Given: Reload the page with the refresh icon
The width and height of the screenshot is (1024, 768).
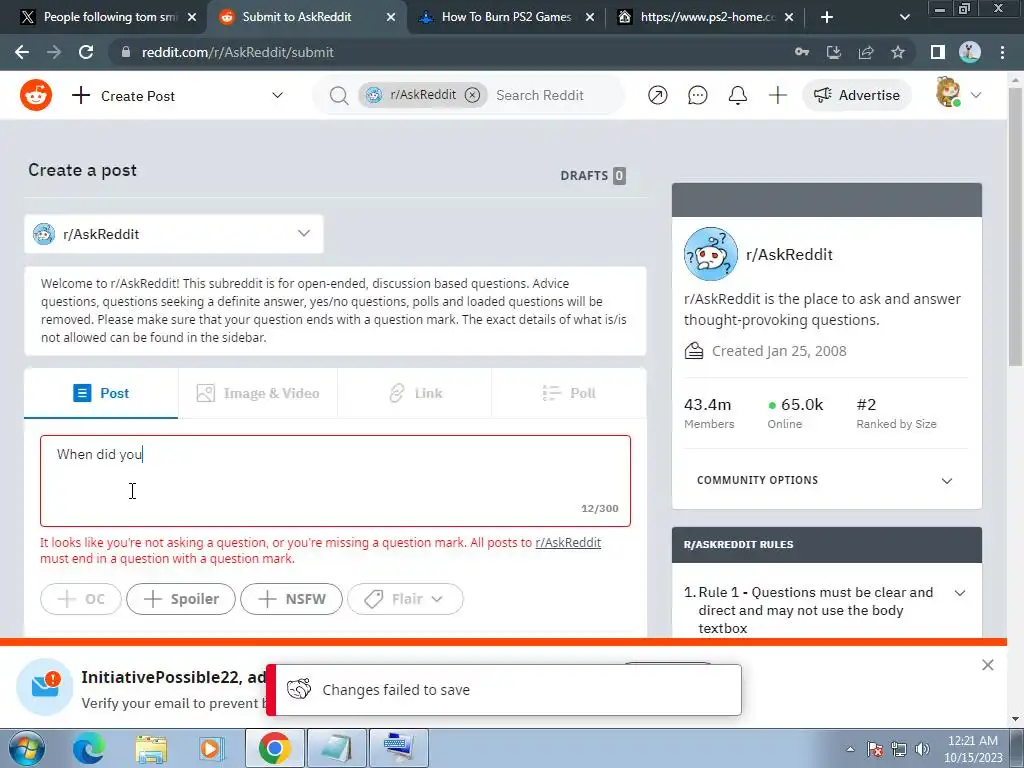Looking at the screenshot, I should pos(86,52).
